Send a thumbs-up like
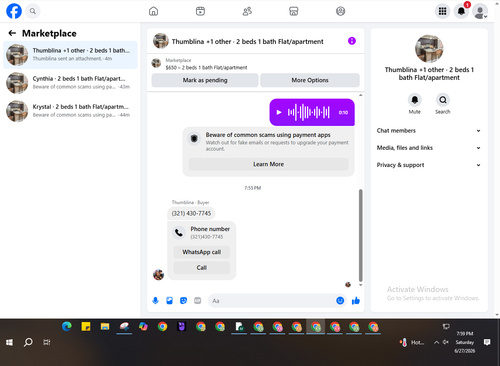Screen dimensions: 500x366 tap(356, 301)
